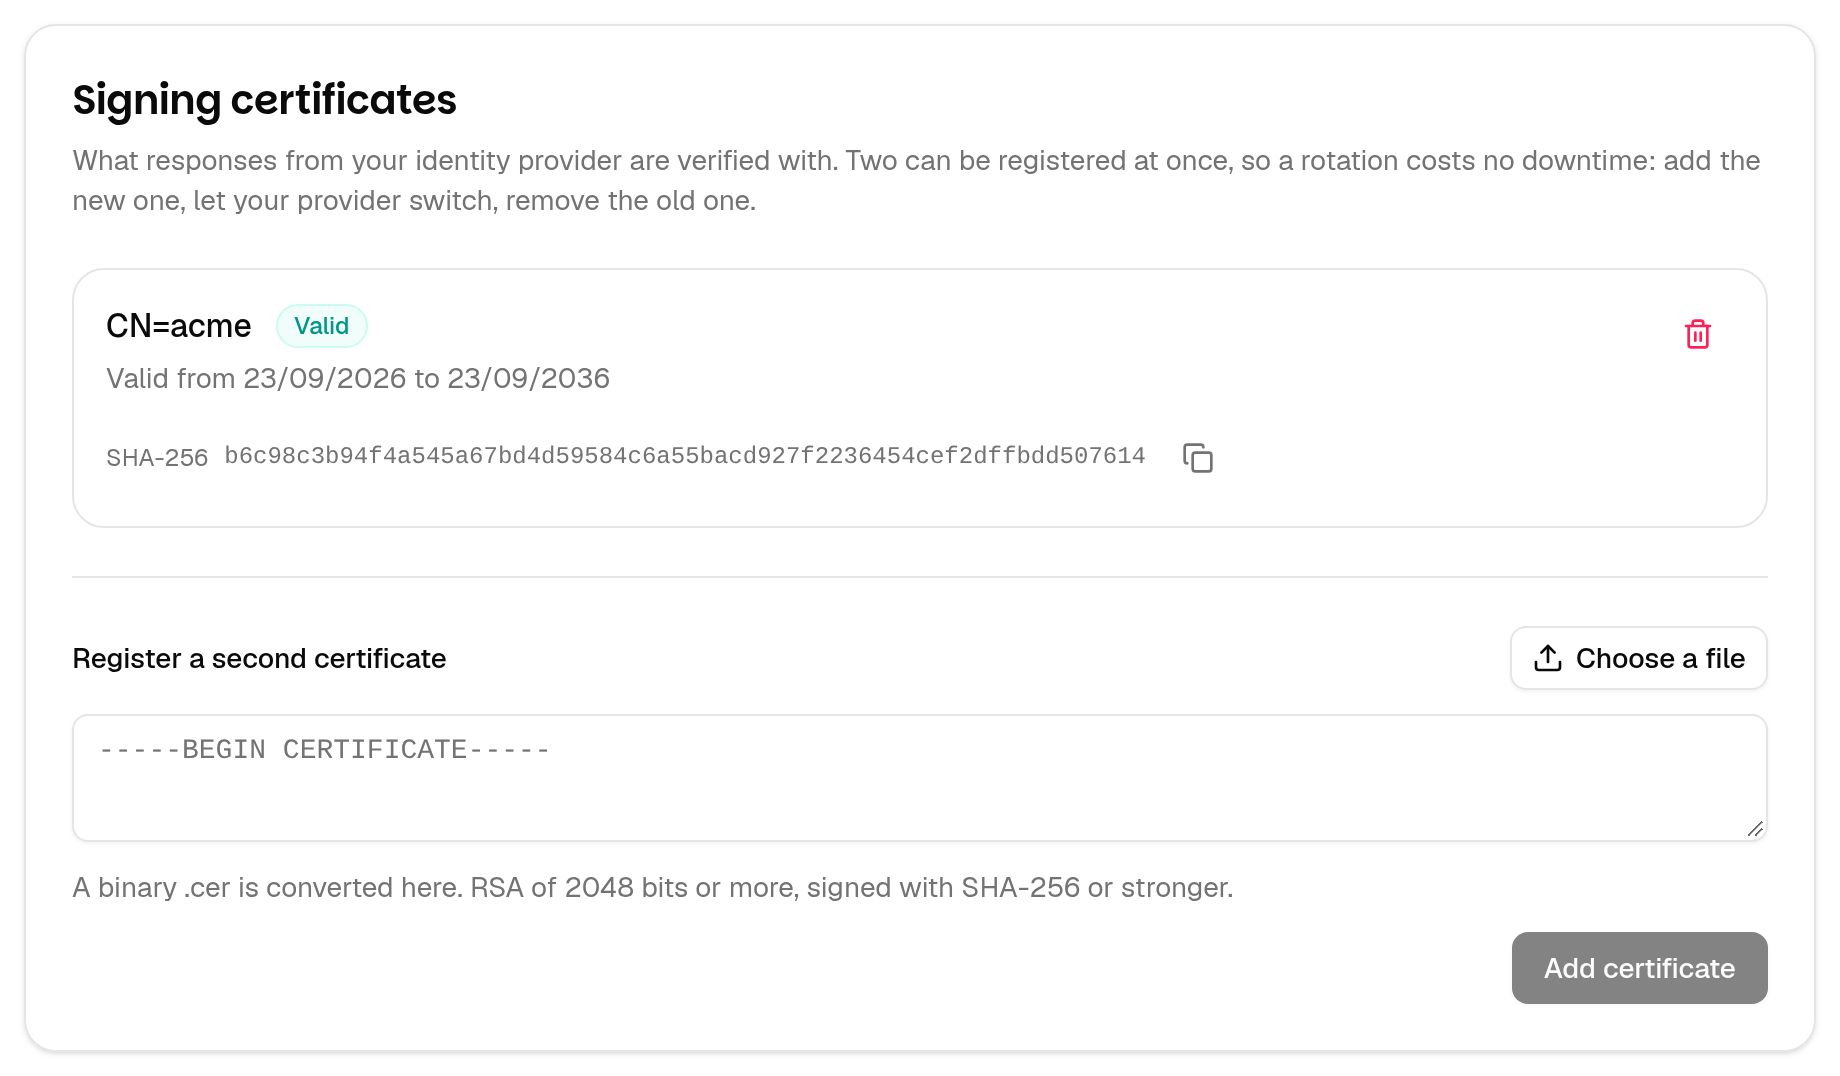The height and width of the screenshot is (1076, 1840).
Task: Click the "Add certificate" label text
Action: coord(1639,968)
